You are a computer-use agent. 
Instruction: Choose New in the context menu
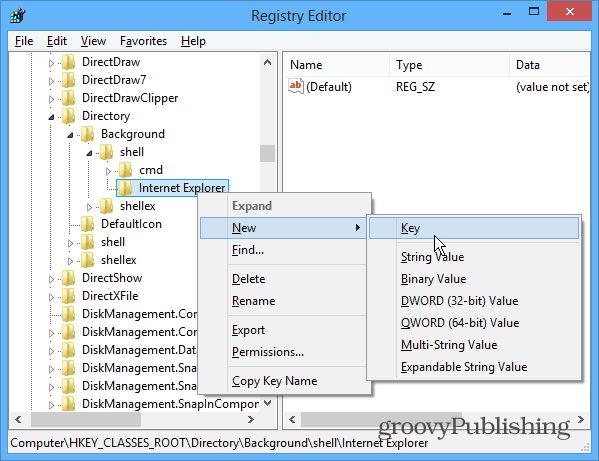[283, 228]
